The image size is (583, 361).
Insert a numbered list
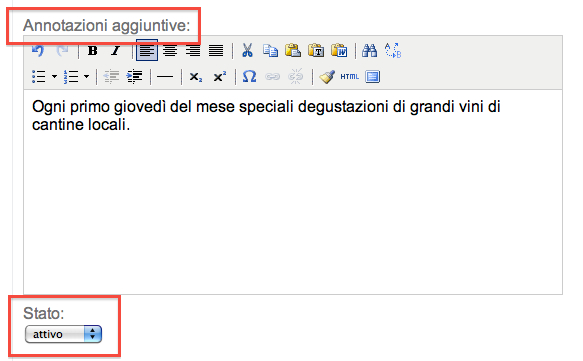tap(71, 77)
